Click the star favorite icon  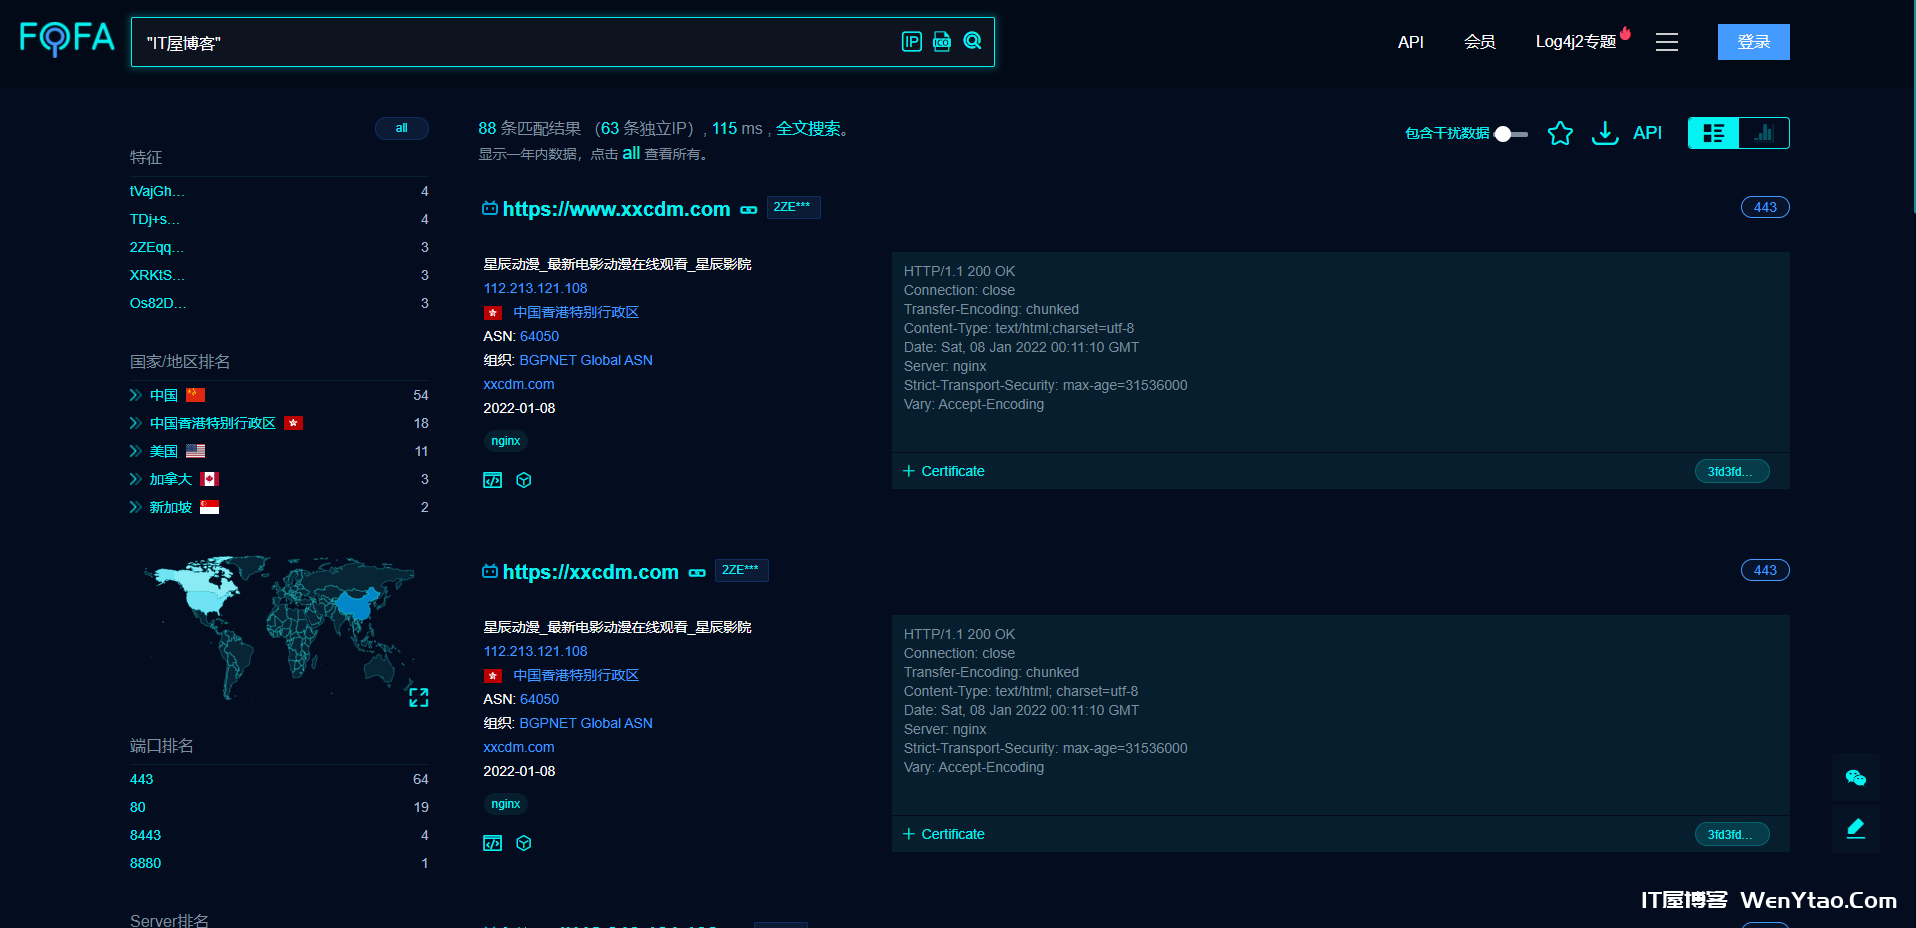1560,133
